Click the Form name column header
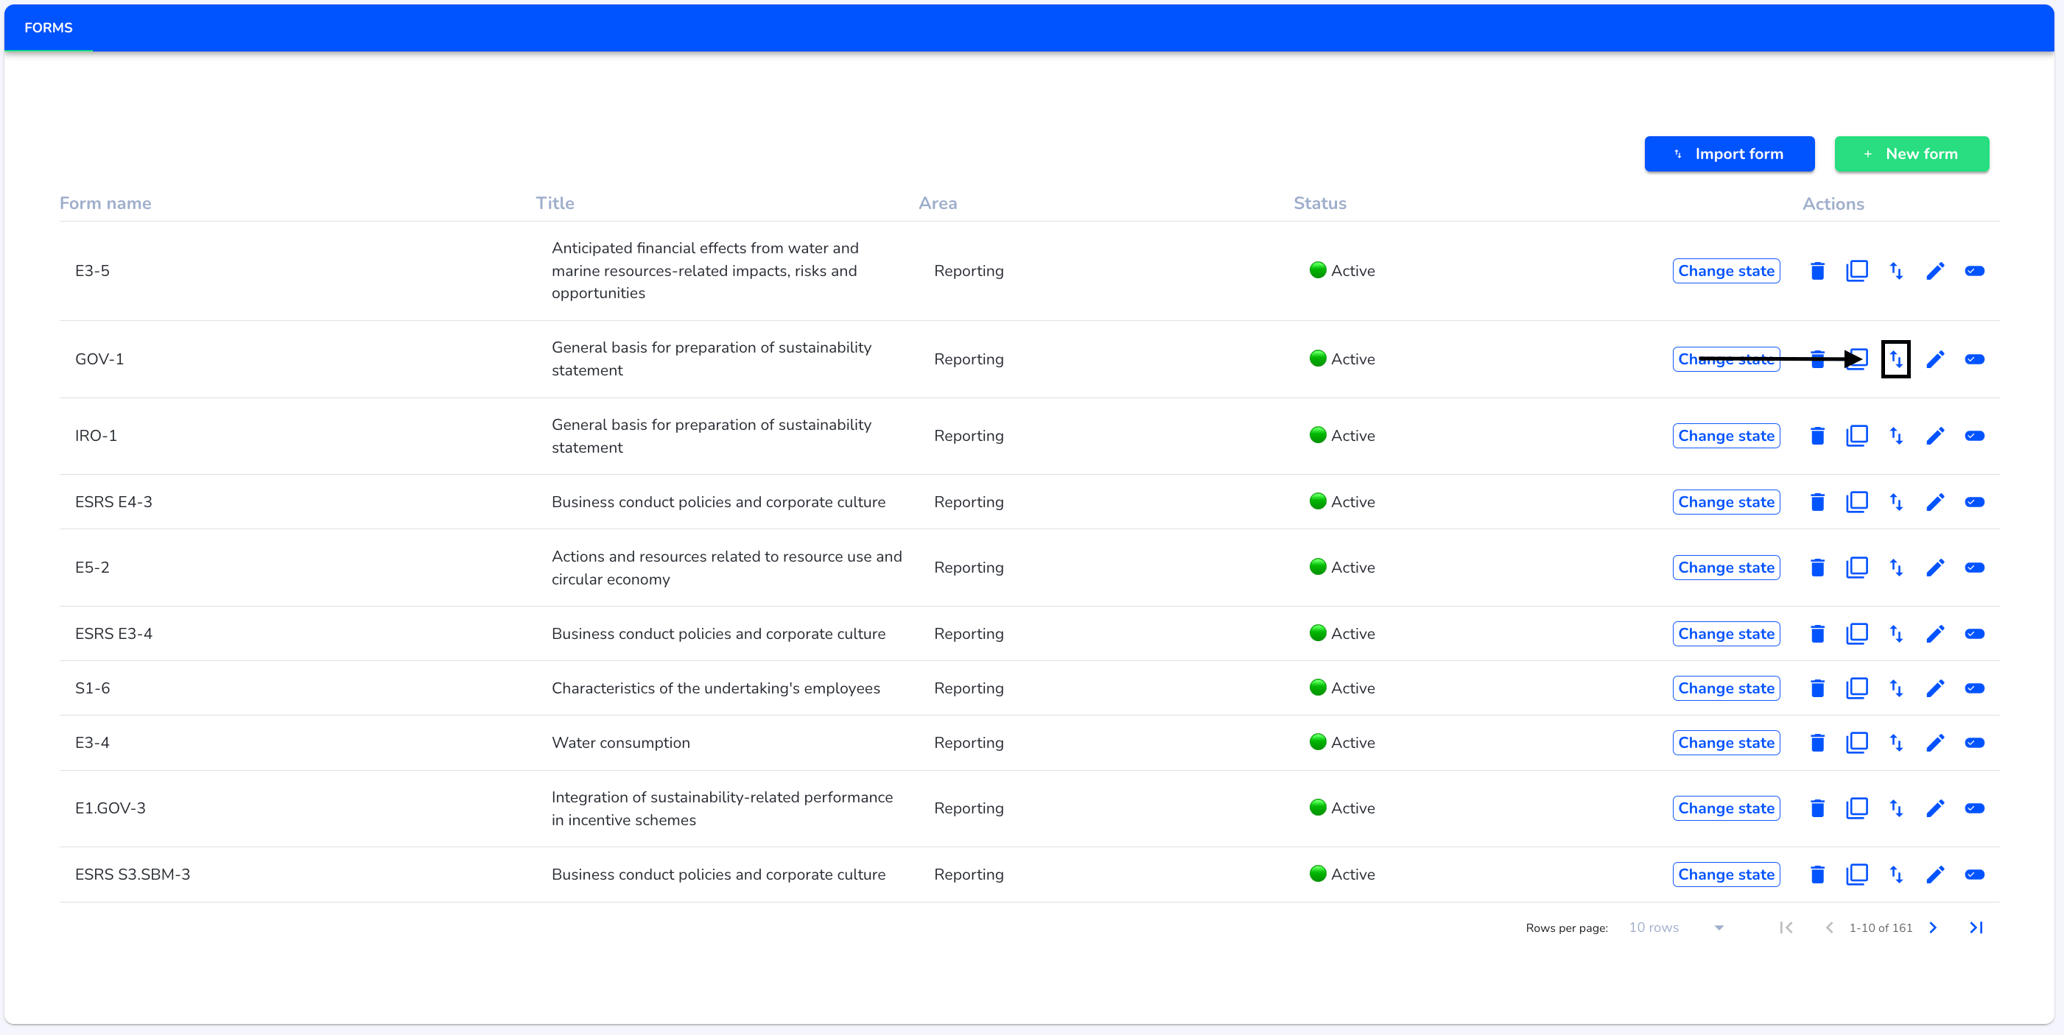 click(105, 203)
